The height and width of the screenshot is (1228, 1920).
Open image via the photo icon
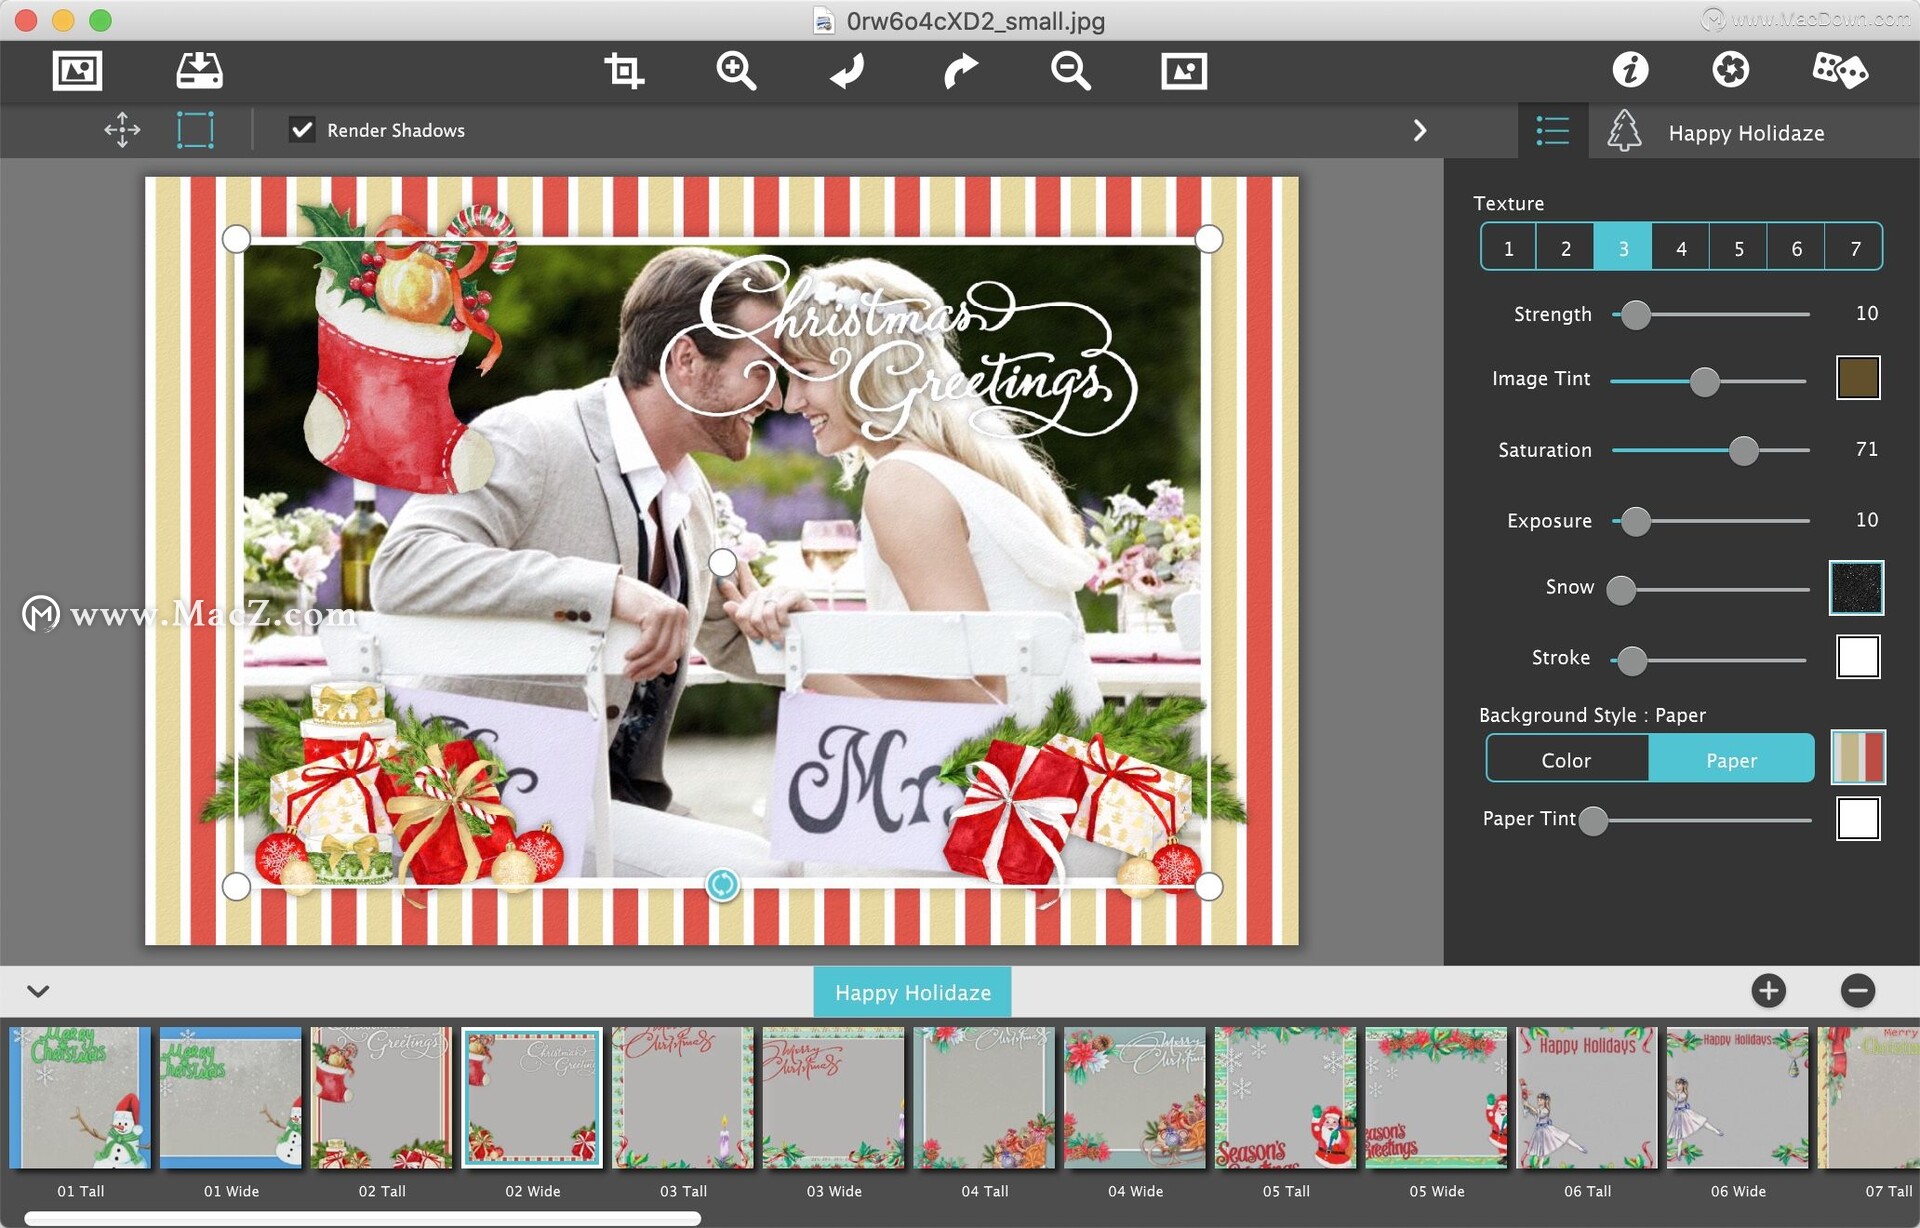[x=77, y=70]
